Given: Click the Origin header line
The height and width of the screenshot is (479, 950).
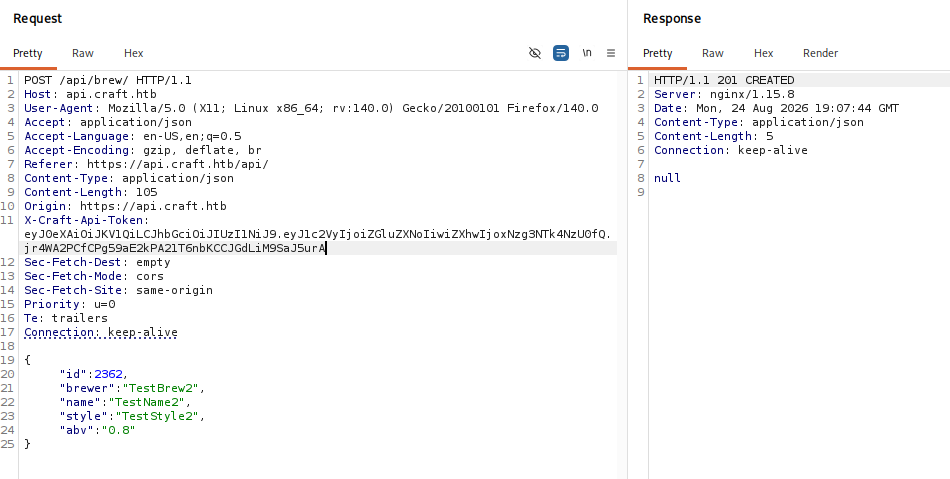Looking at the screenshot, I should (x=125, y=206).
